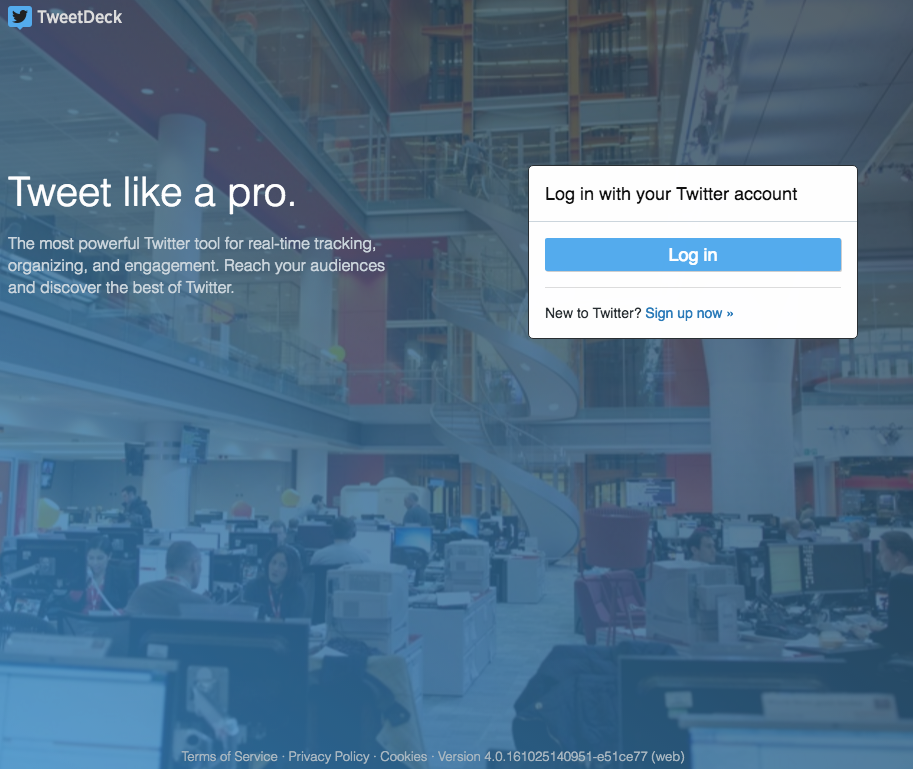
Task: Open the Privacy Policy footer link
Action: tap(329, 756)
